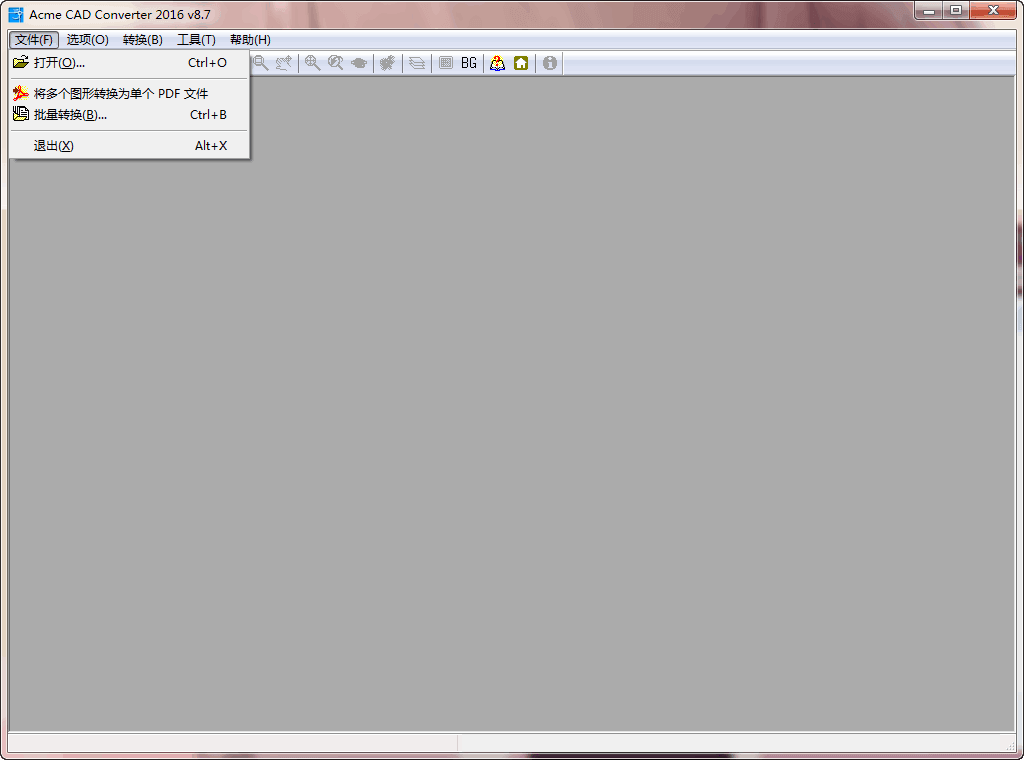Open the layers stack icon

[x=417, y=63]
